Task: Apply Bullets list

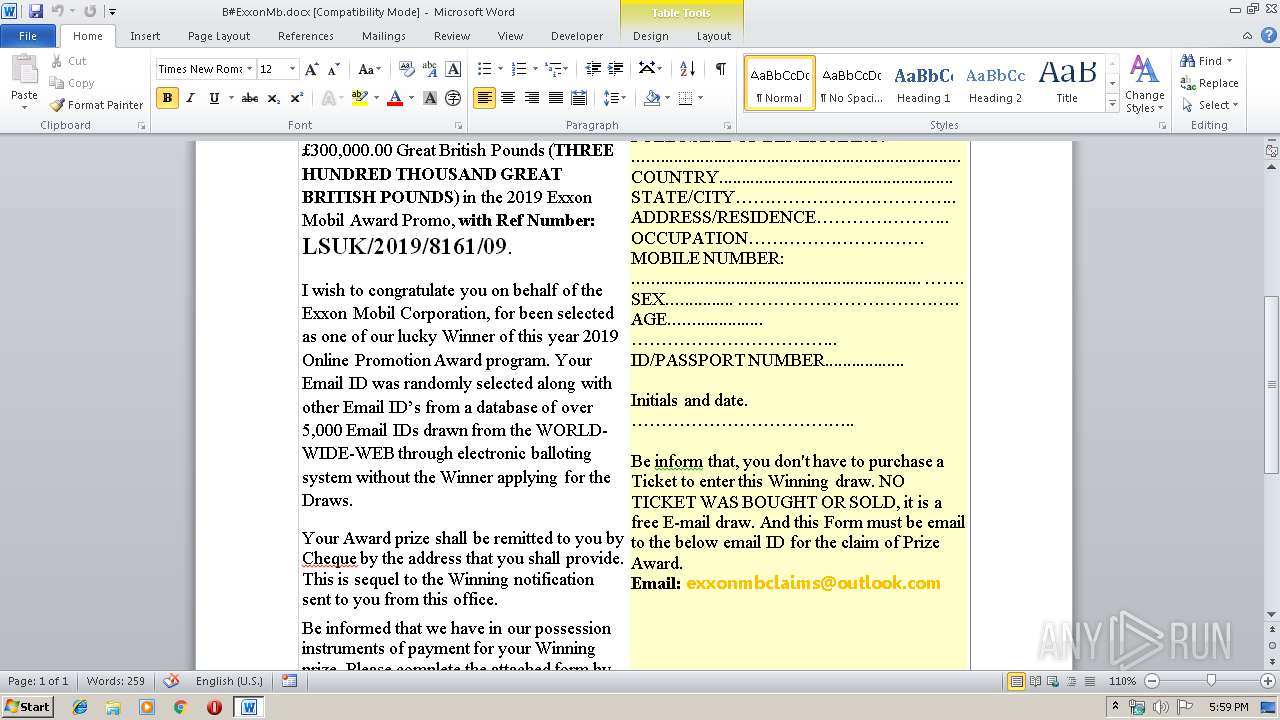Action: (x=484, y=69)
